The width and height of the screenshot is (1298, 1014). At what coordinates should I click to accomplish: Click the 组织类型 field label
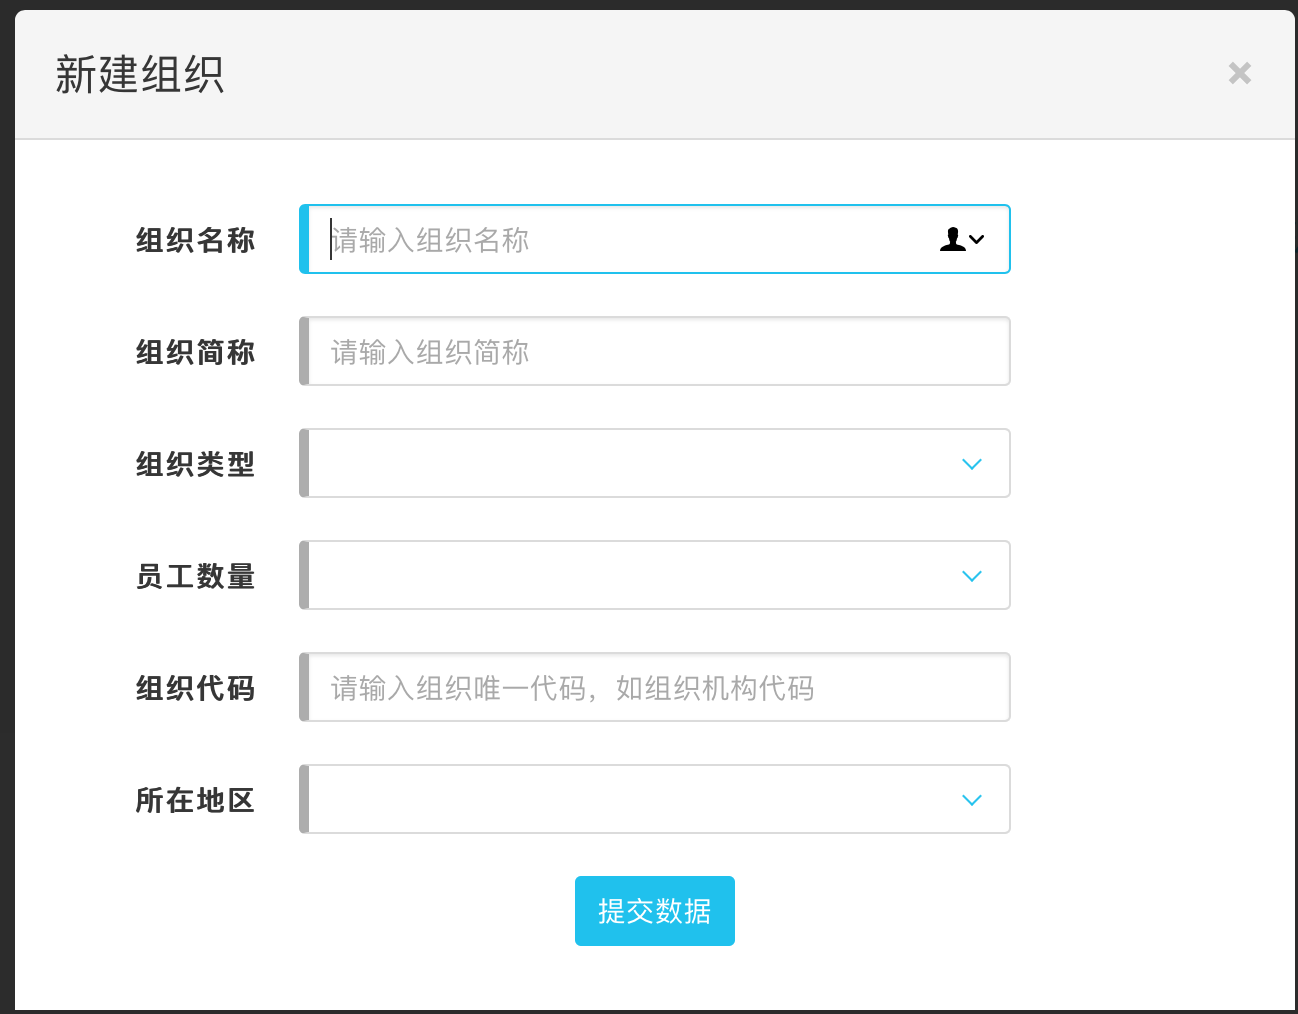(x=196, y=464)
